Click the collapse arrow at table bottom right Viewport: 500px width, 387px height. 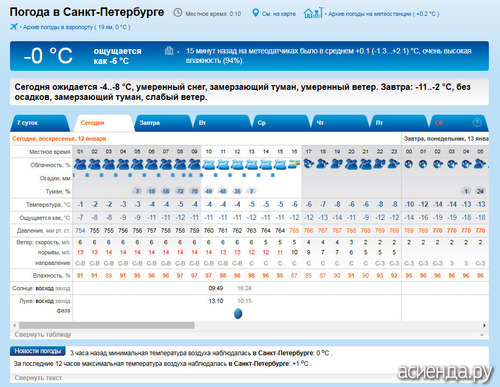[482, 334]
